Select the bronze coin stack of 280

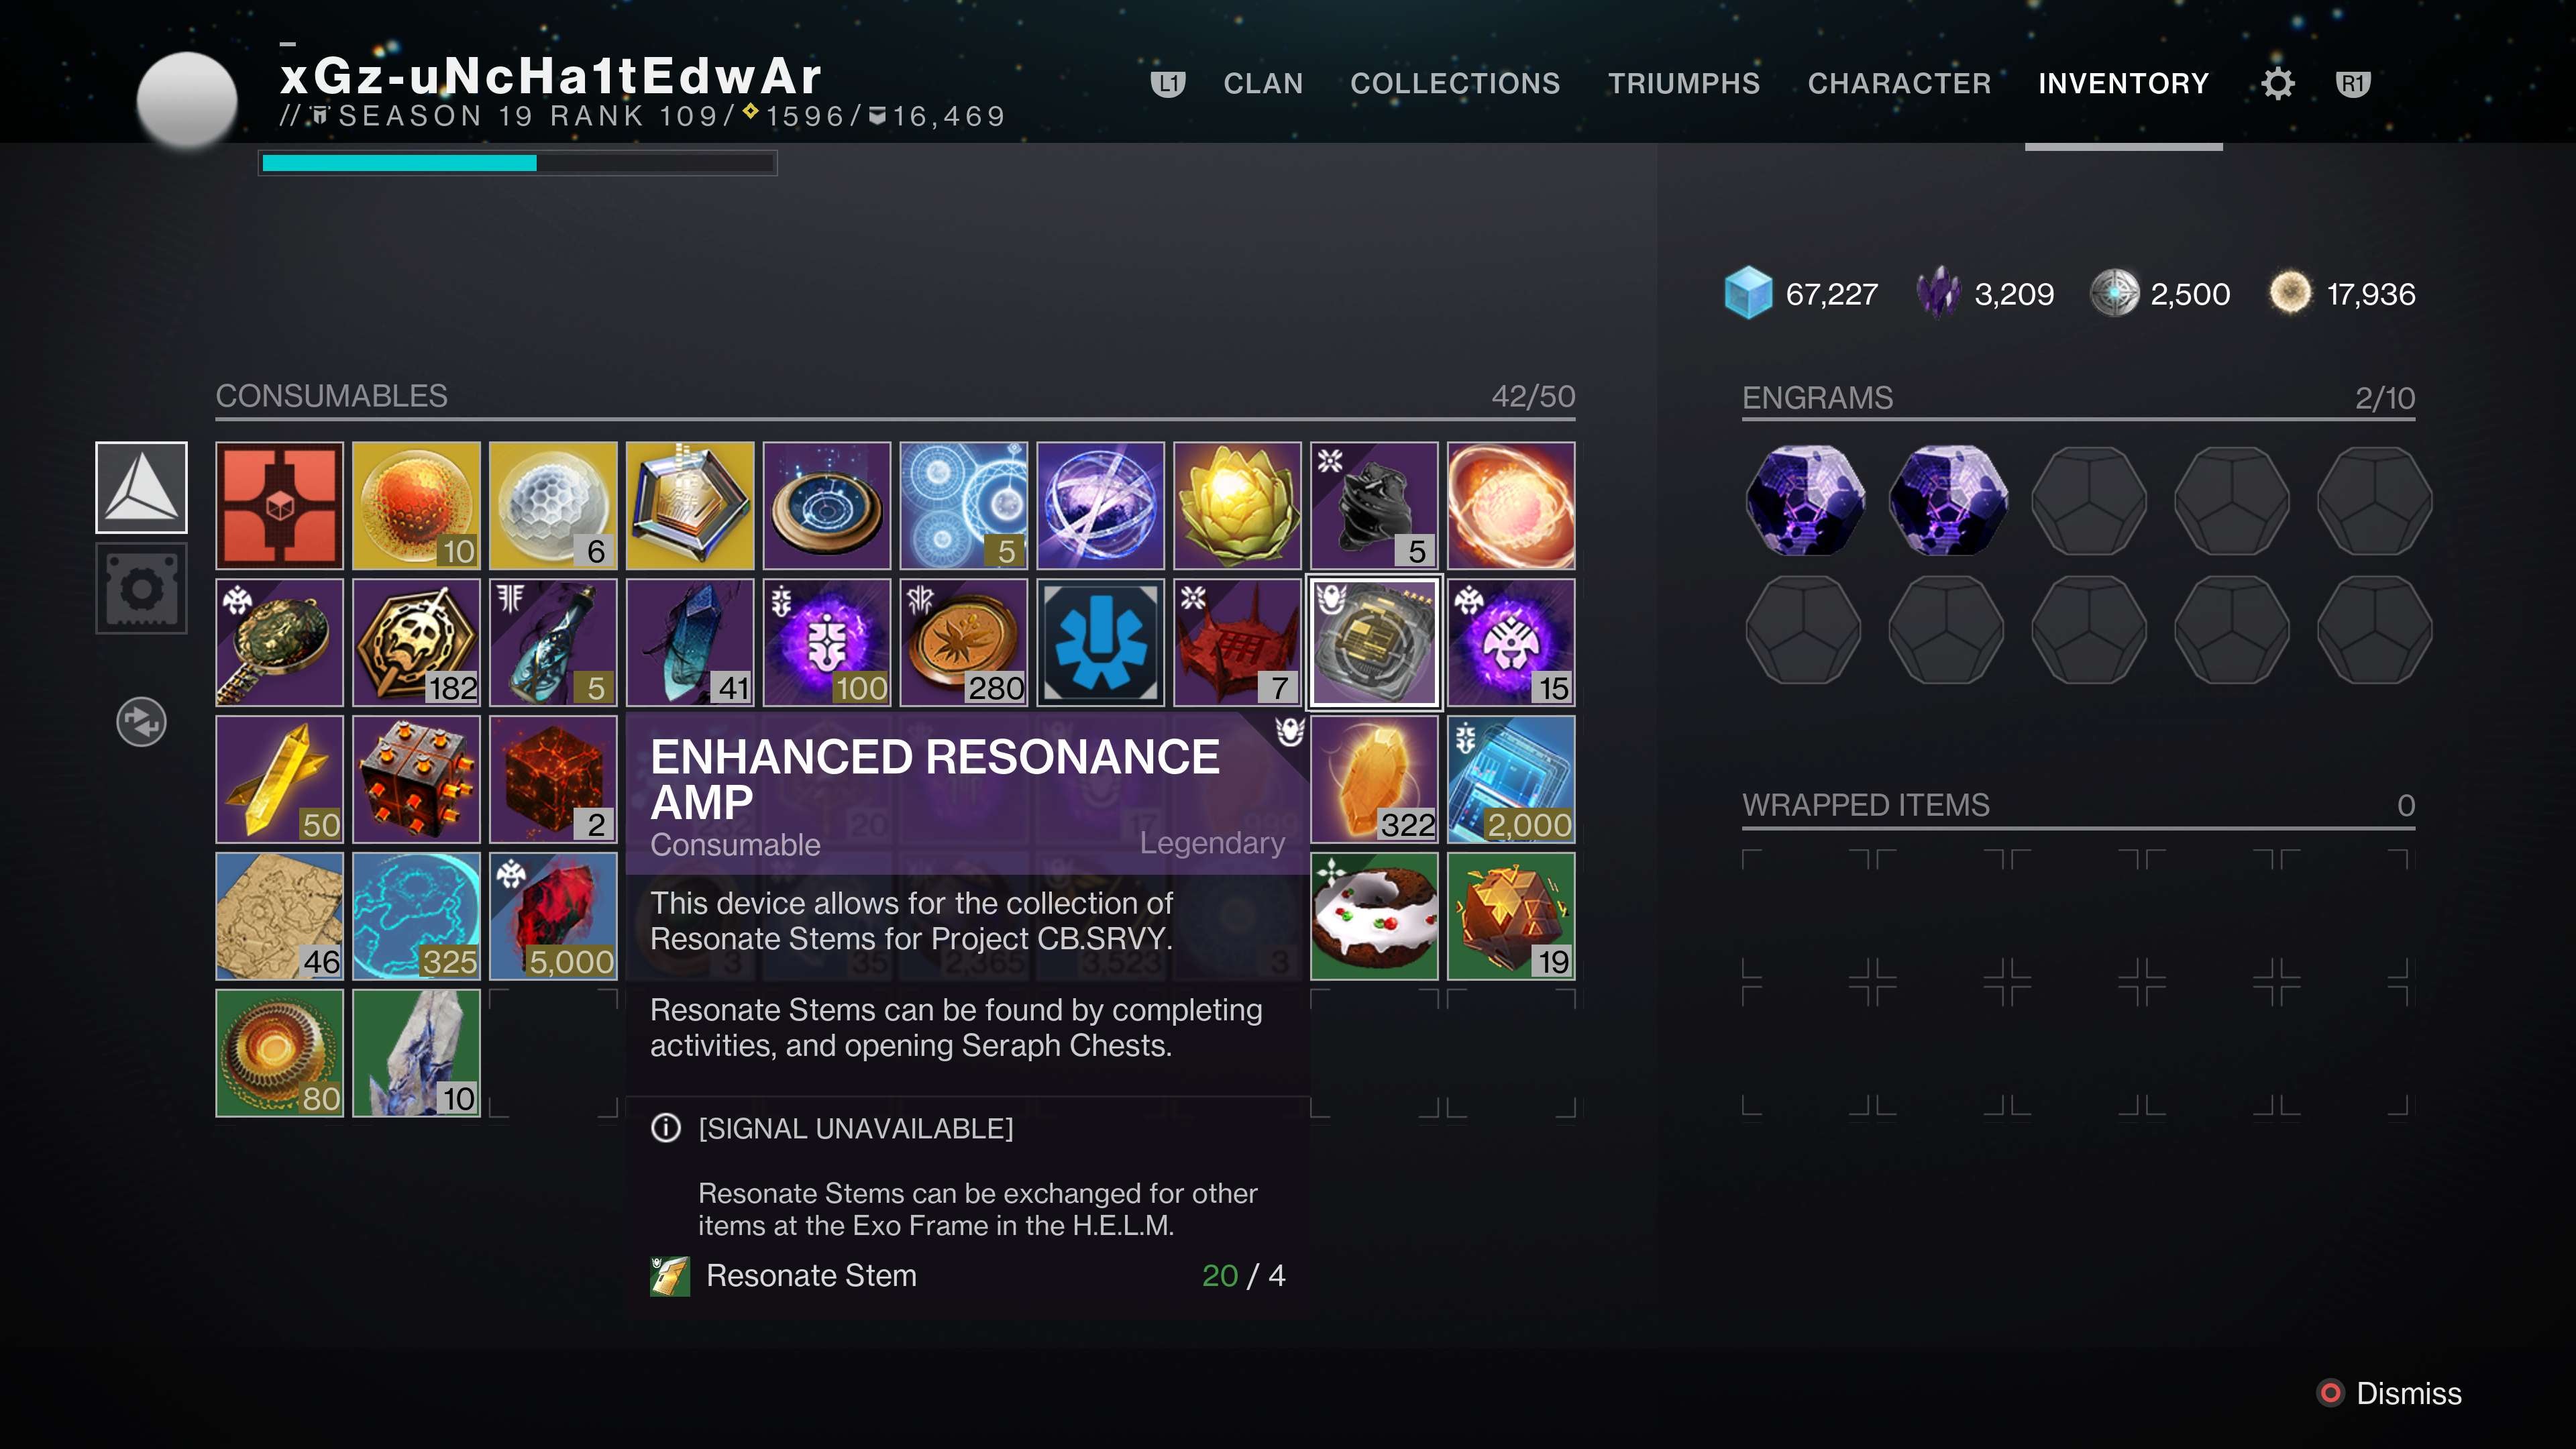pos(963,642)
